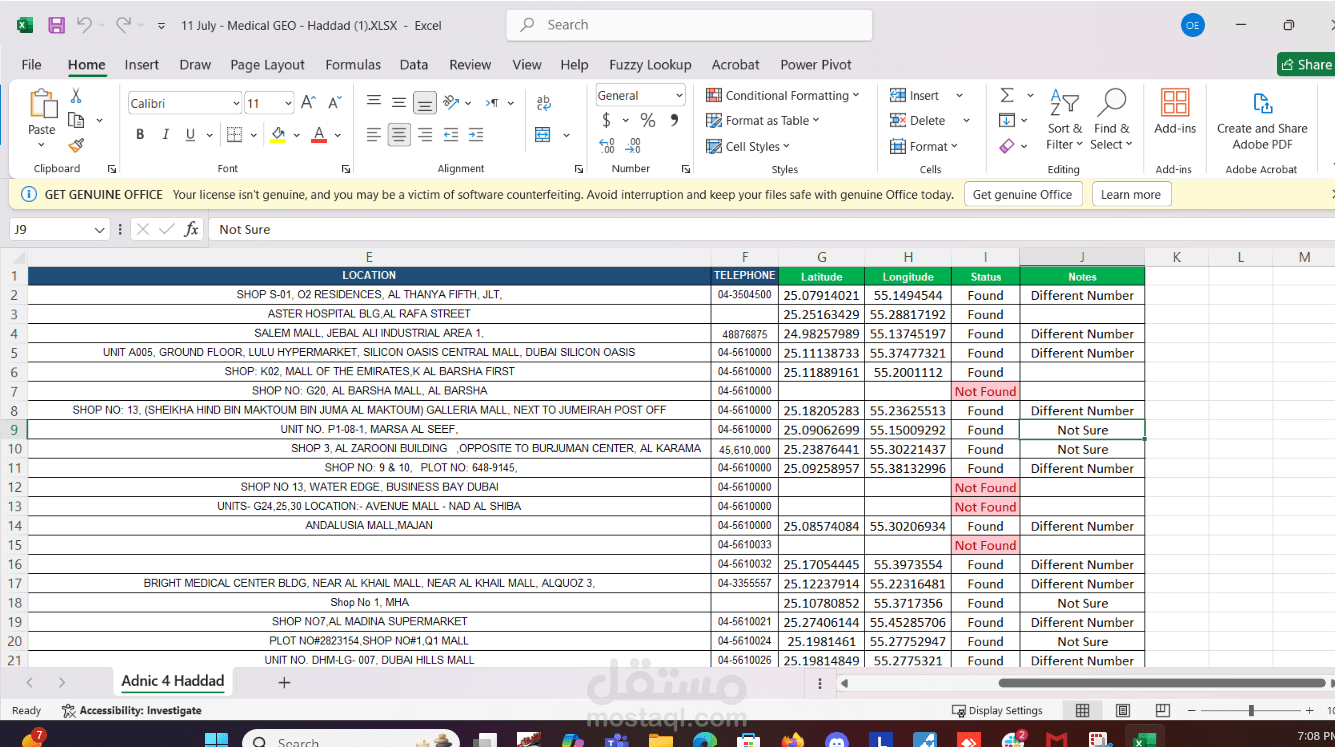1335x747 pixels.
Task: Click Accessibility: Investigate in status bar
Action: (x=132, y=711)
